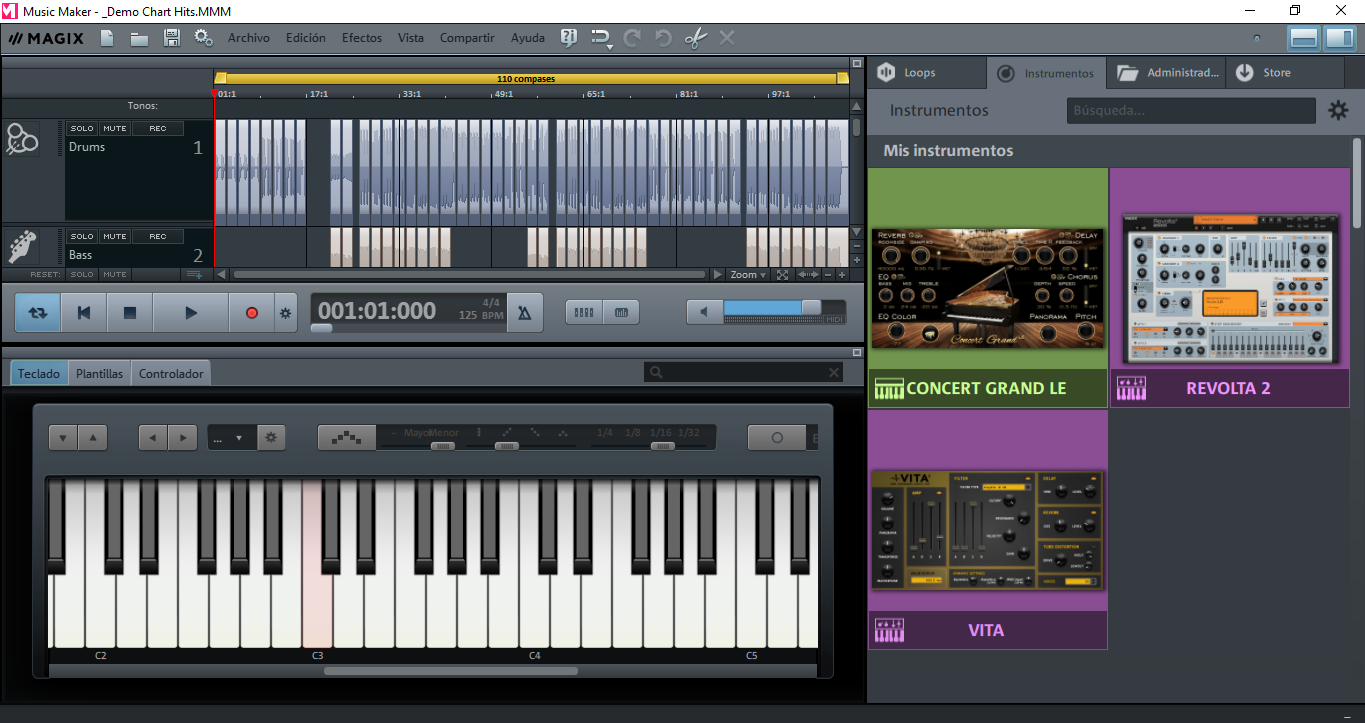Go to the previous keyboard preset arrow
The height and width of the screenshot is (723, 1365).
(153, 437)
